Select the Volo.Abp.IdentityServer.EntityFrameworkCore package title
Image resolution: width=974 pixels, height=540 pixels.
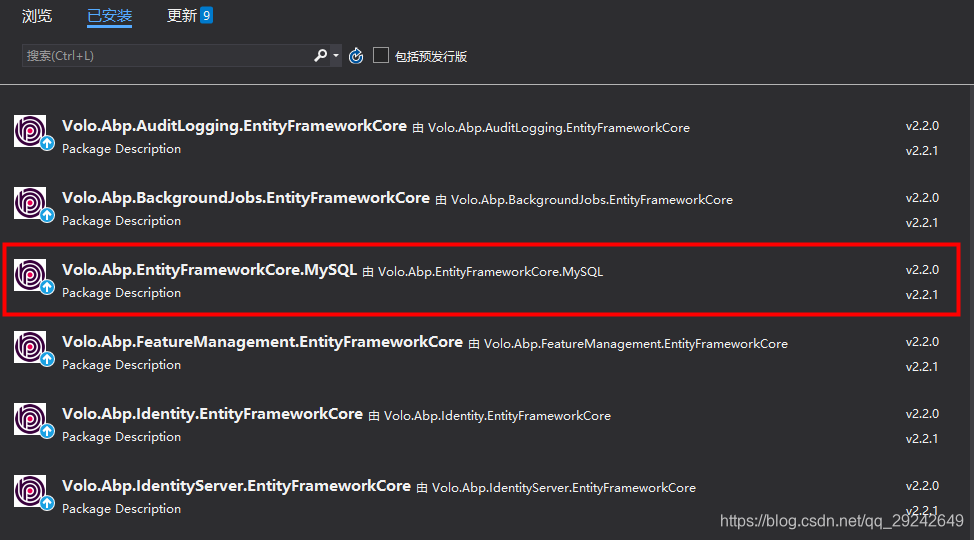coord(236,487)
